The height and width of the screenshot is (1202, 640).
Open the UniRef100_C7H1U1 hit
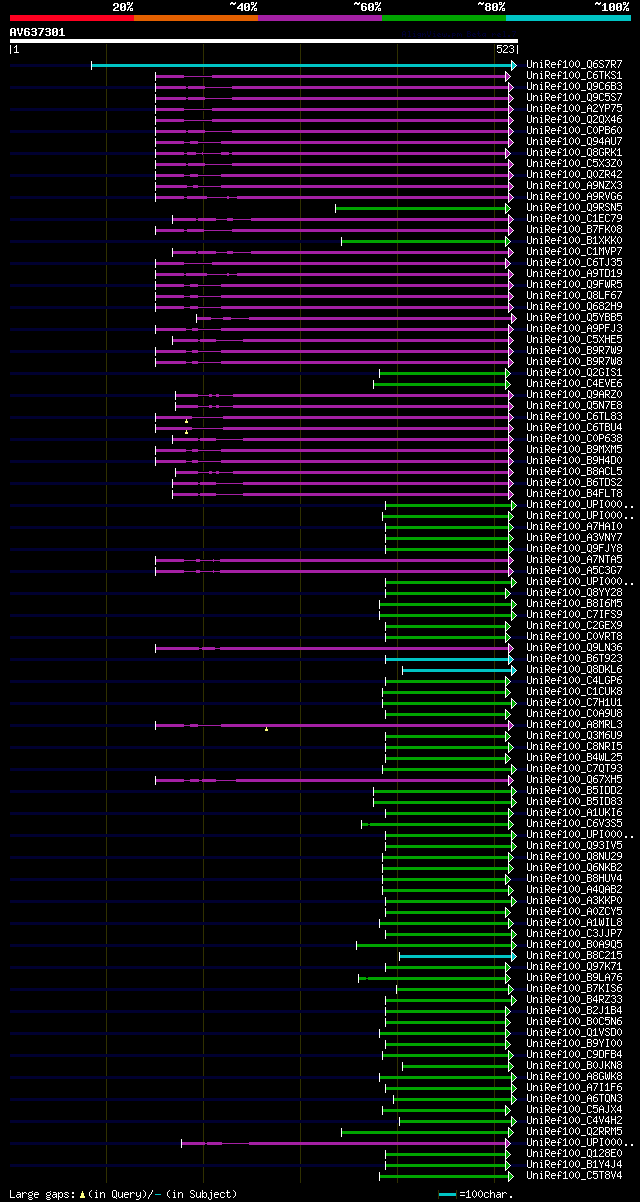(574, 703)
